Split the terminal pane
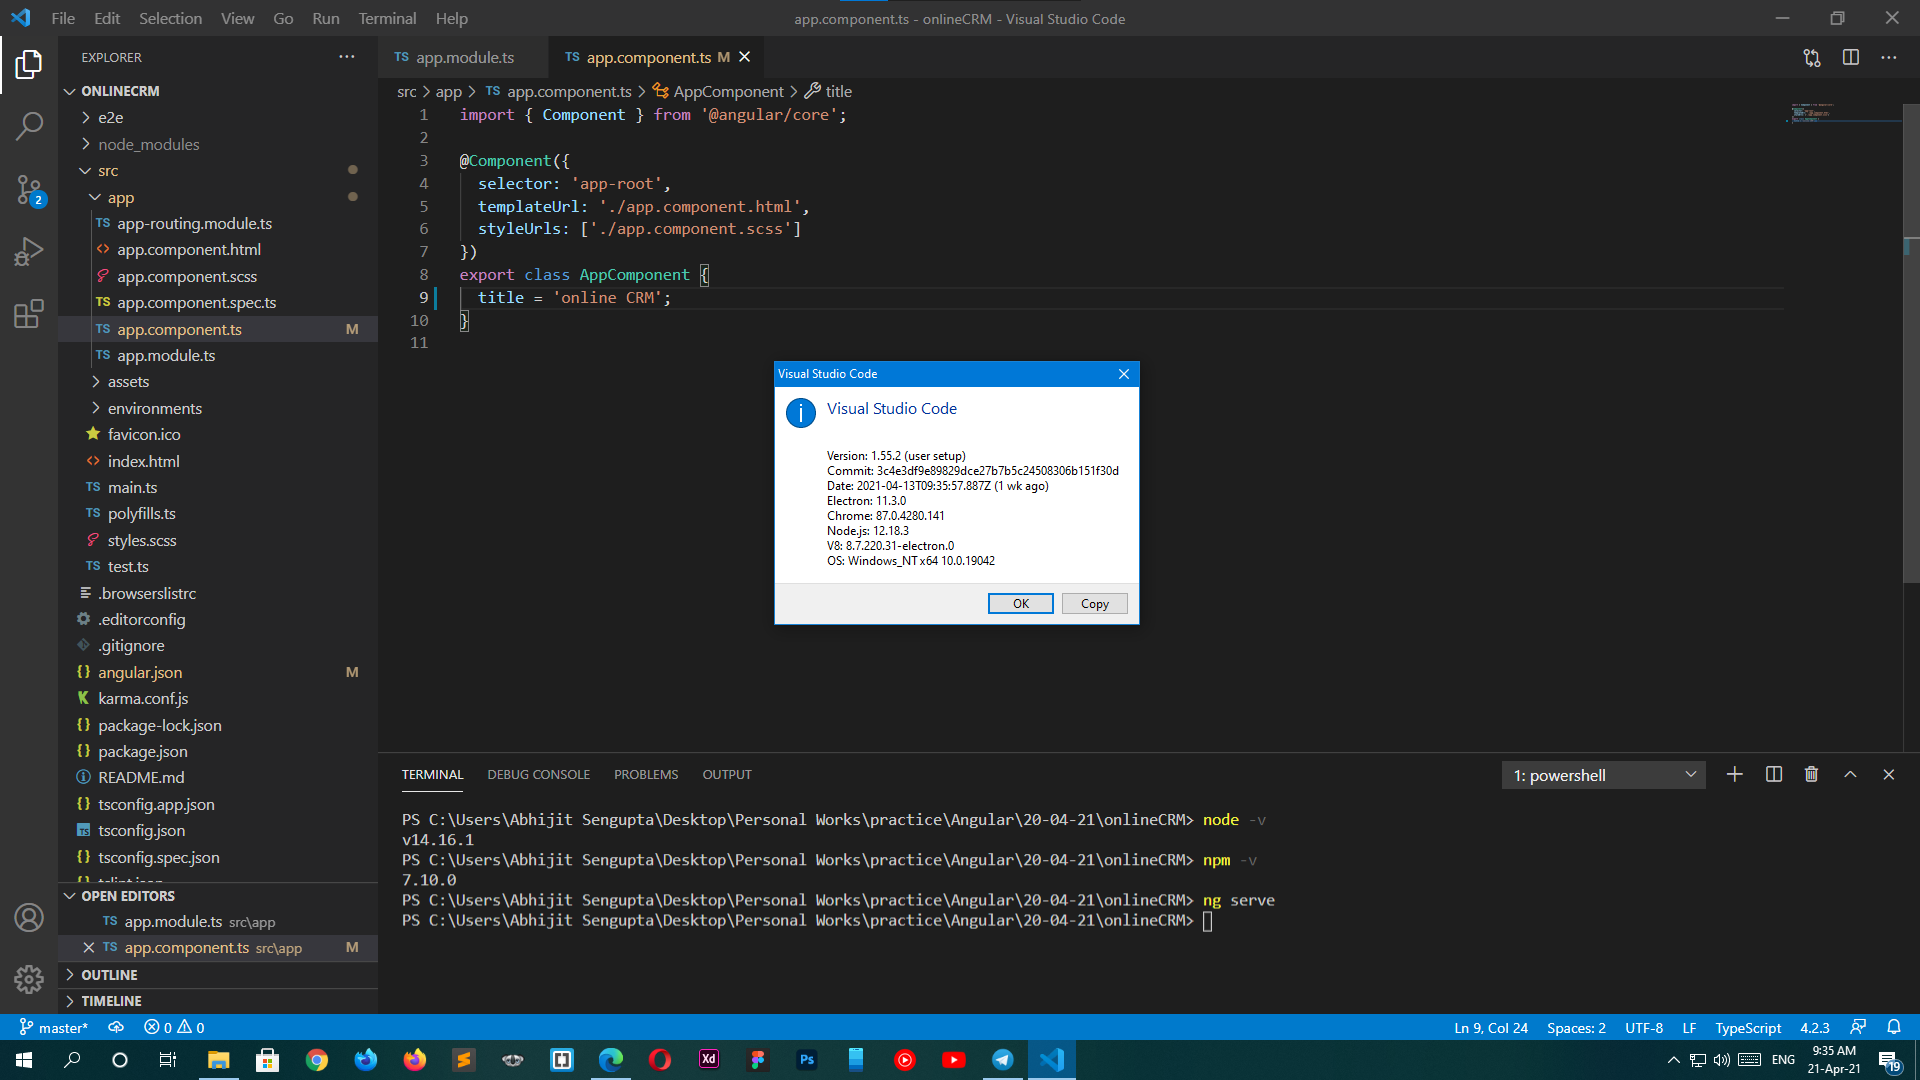 pyautogui.click(x=1773, y=774)
